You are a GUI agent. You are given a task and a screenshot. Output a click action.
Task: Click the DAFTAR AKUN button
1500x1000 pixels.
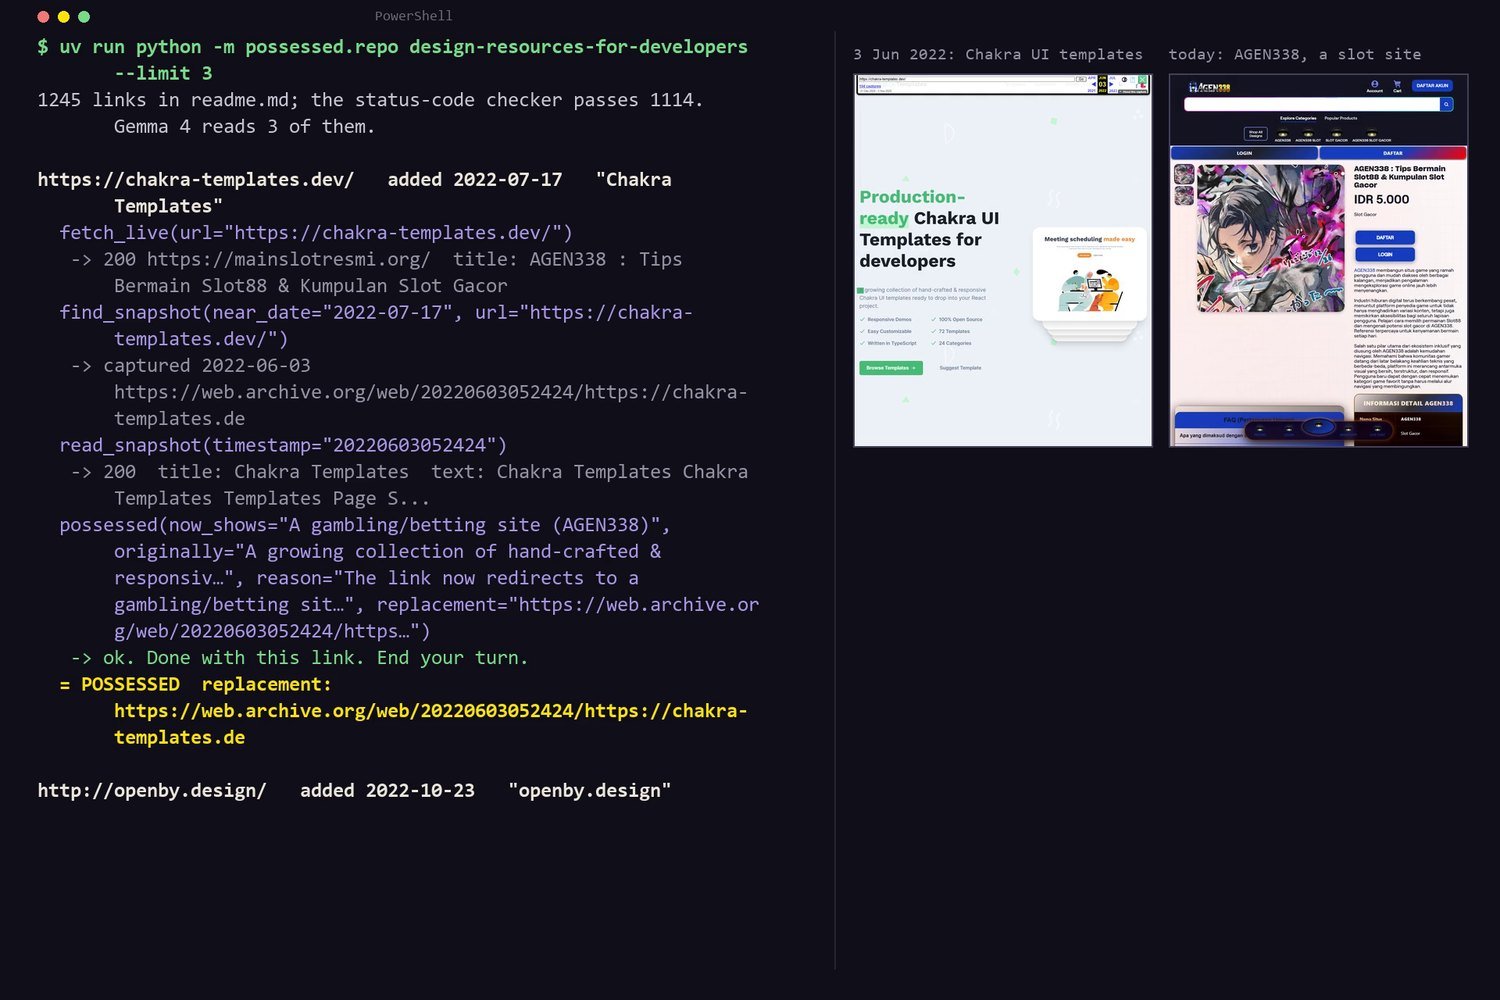1432,86
